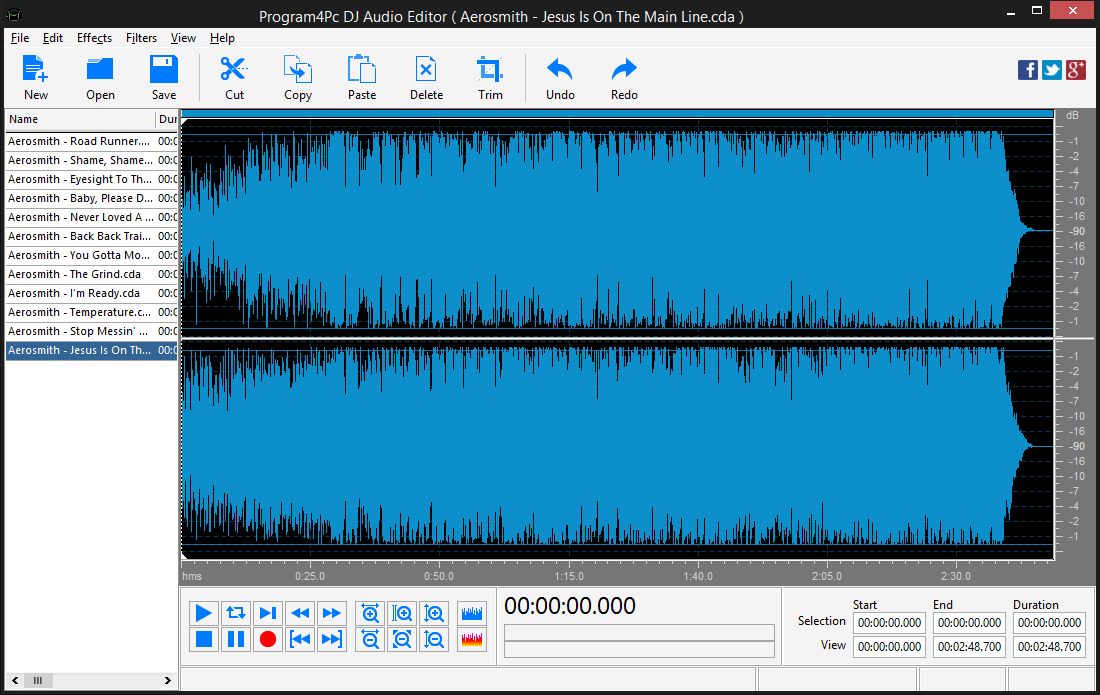This screenshot has width=1100, height=695.
Task: Switch to spectral view
Action: (471, 639)
